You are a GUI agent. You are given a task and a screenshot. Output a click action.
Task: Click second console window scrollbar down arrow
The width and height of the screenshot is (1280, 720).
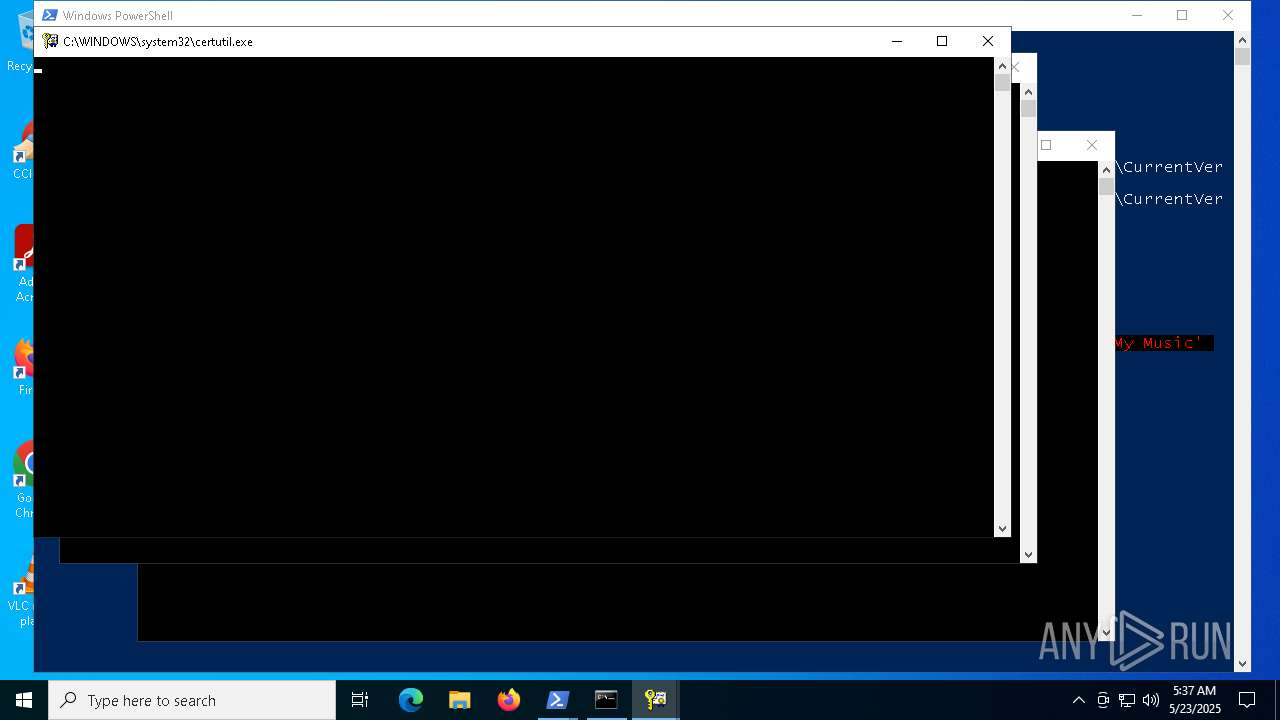[1028, 554]
